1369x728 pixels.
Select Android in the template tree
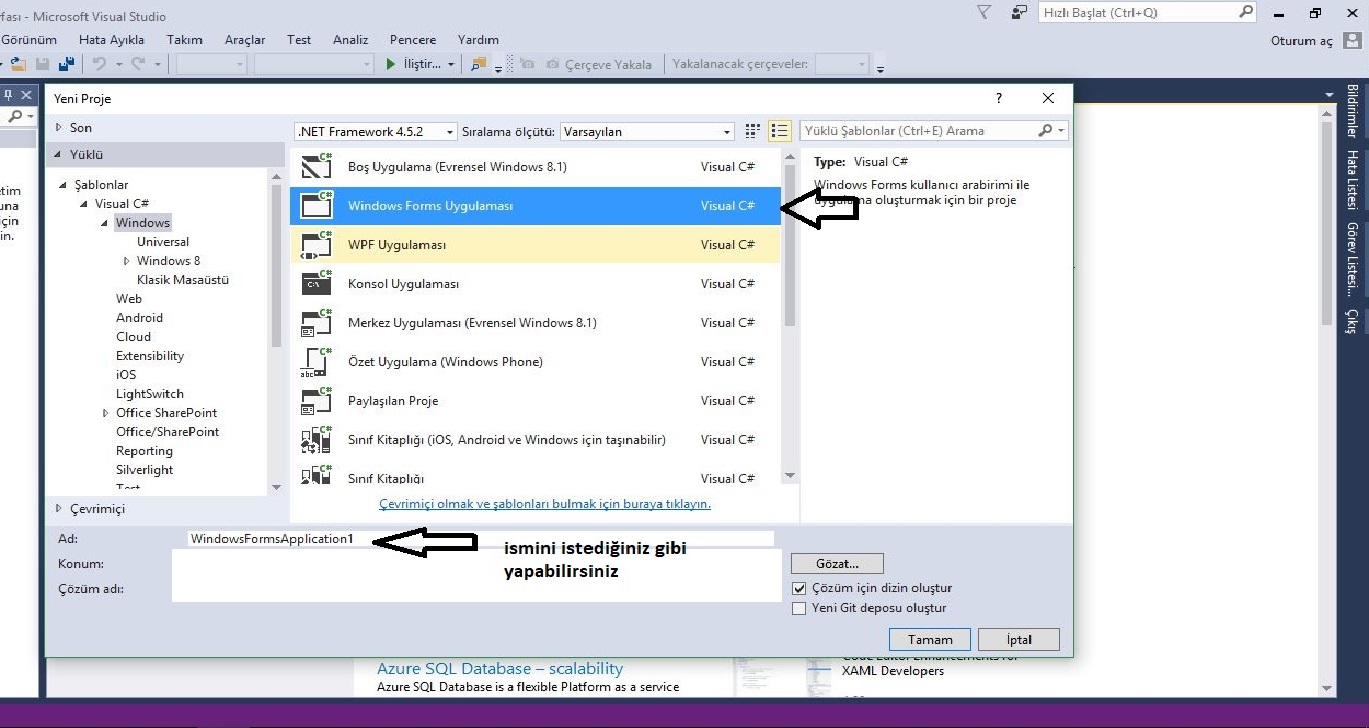139,318
